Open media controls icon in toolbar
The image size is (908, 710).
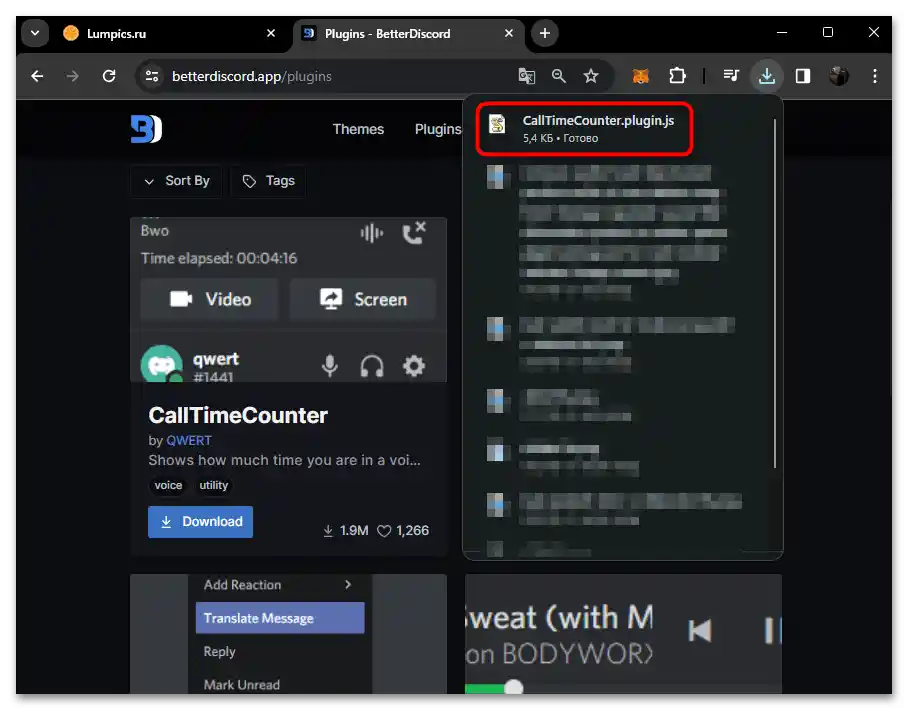pyautogui.click(x=731, y=76)
